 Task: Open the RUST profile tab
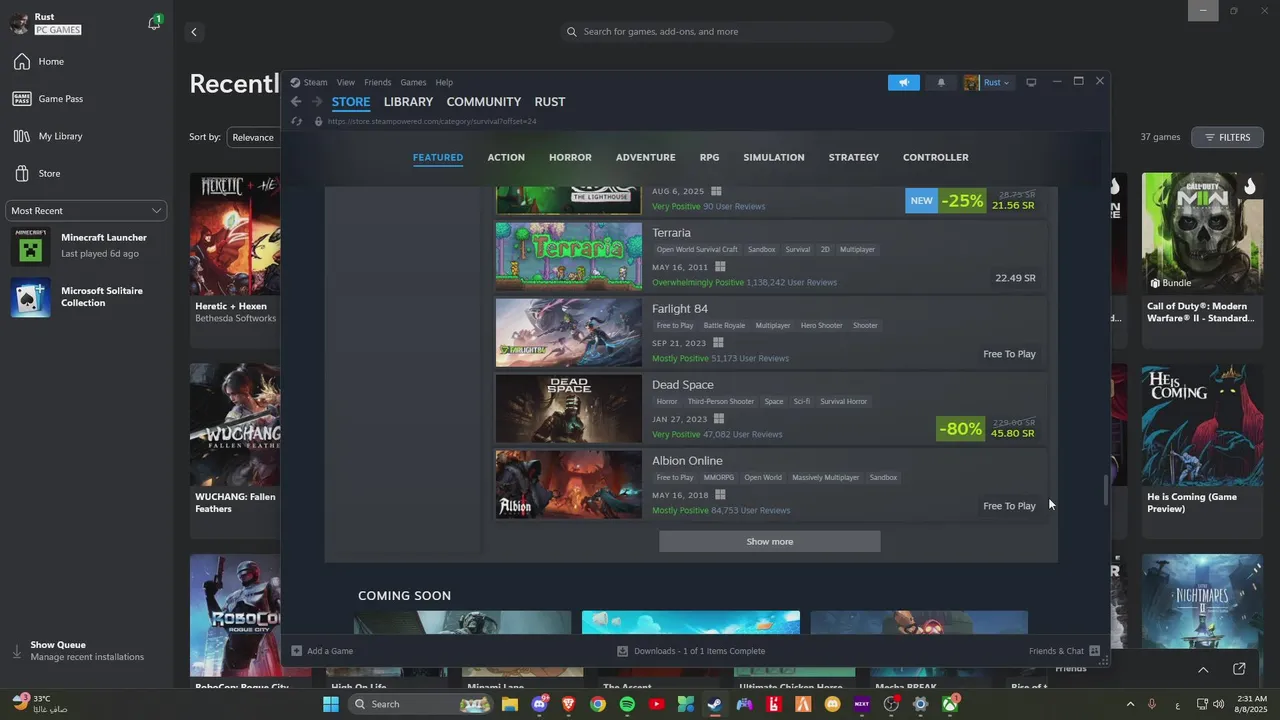click(550, 102)
